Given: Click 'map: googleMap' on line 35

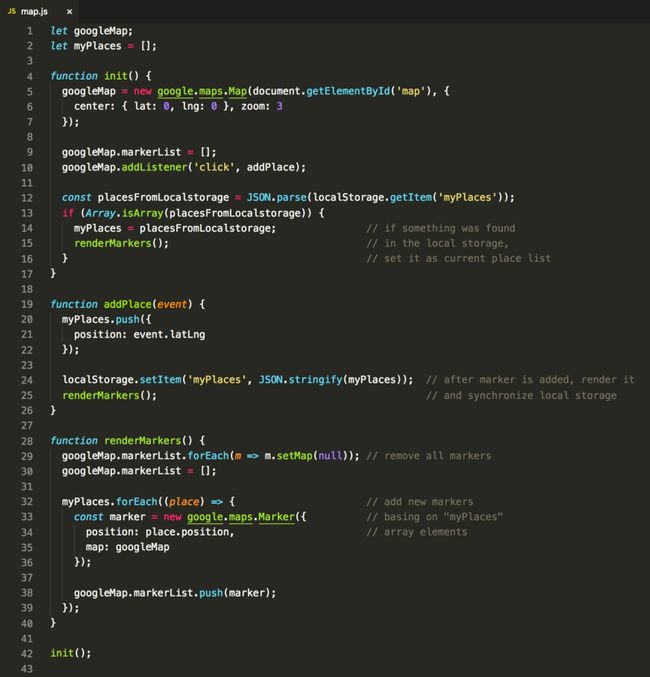Looking at the screenshot, I should tap(127, 547).
